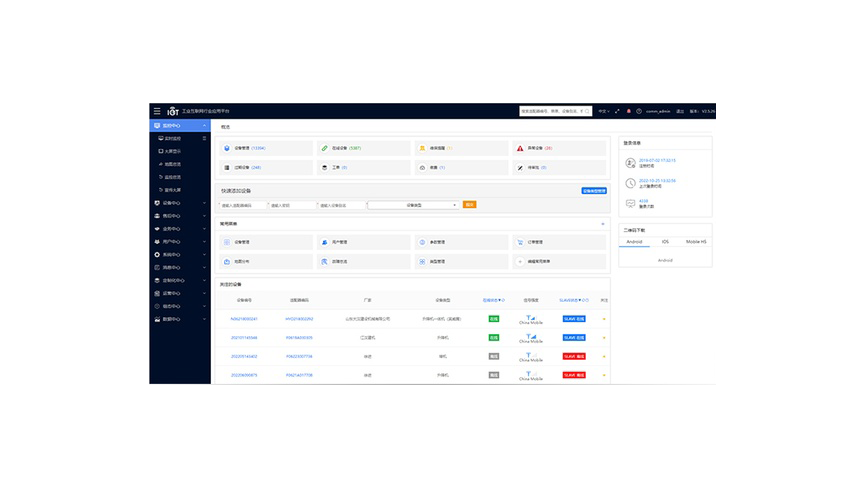Screen dimensions: 866x487
Task: Open the user management shortcut with person icon
Action: point(363,242)
